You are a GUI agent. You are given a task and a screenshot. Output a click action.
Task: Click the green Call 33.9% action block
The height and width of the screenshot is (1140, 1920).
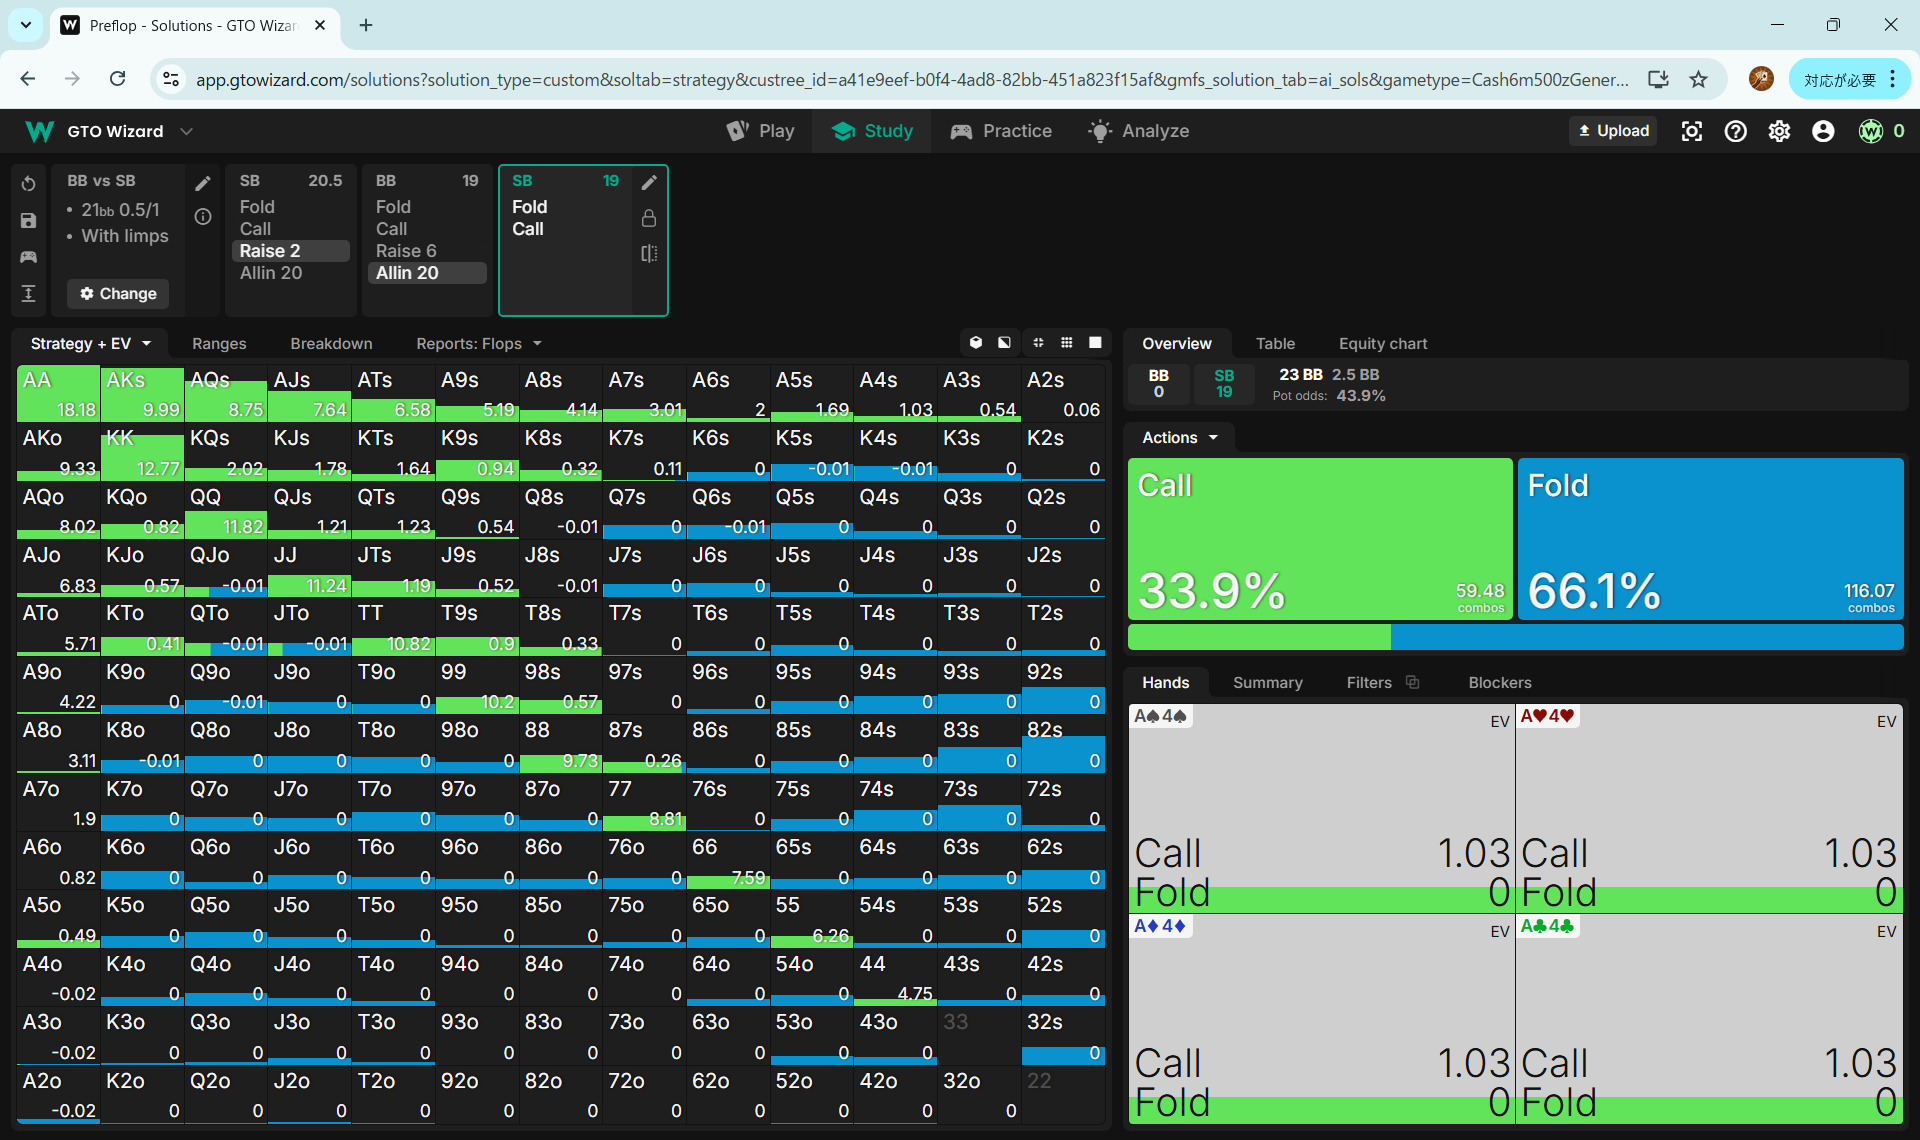coord(1319,539)
